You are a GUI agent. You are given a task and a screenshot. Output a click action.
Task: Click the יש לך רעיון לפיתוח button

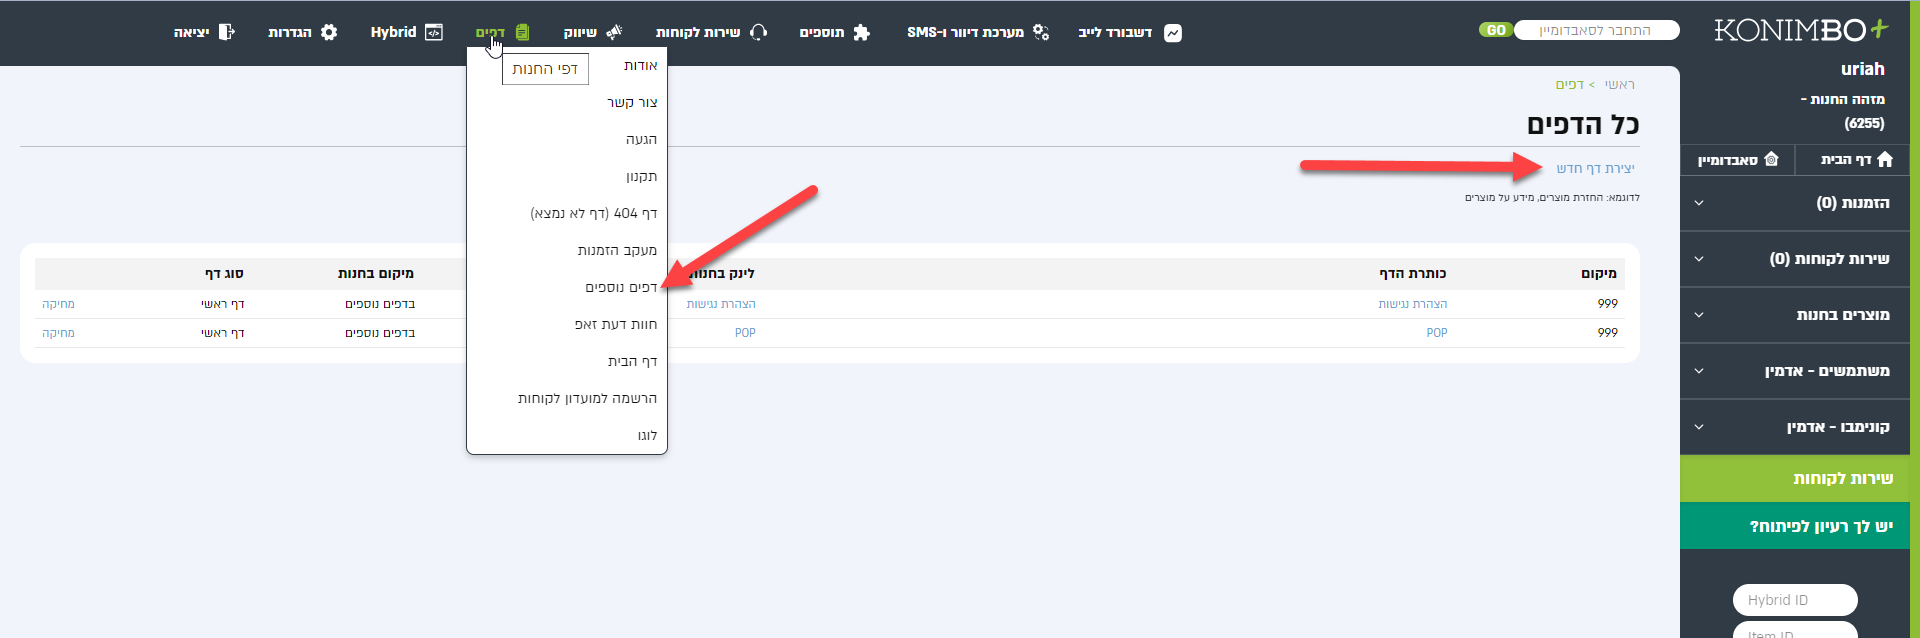1795,526
